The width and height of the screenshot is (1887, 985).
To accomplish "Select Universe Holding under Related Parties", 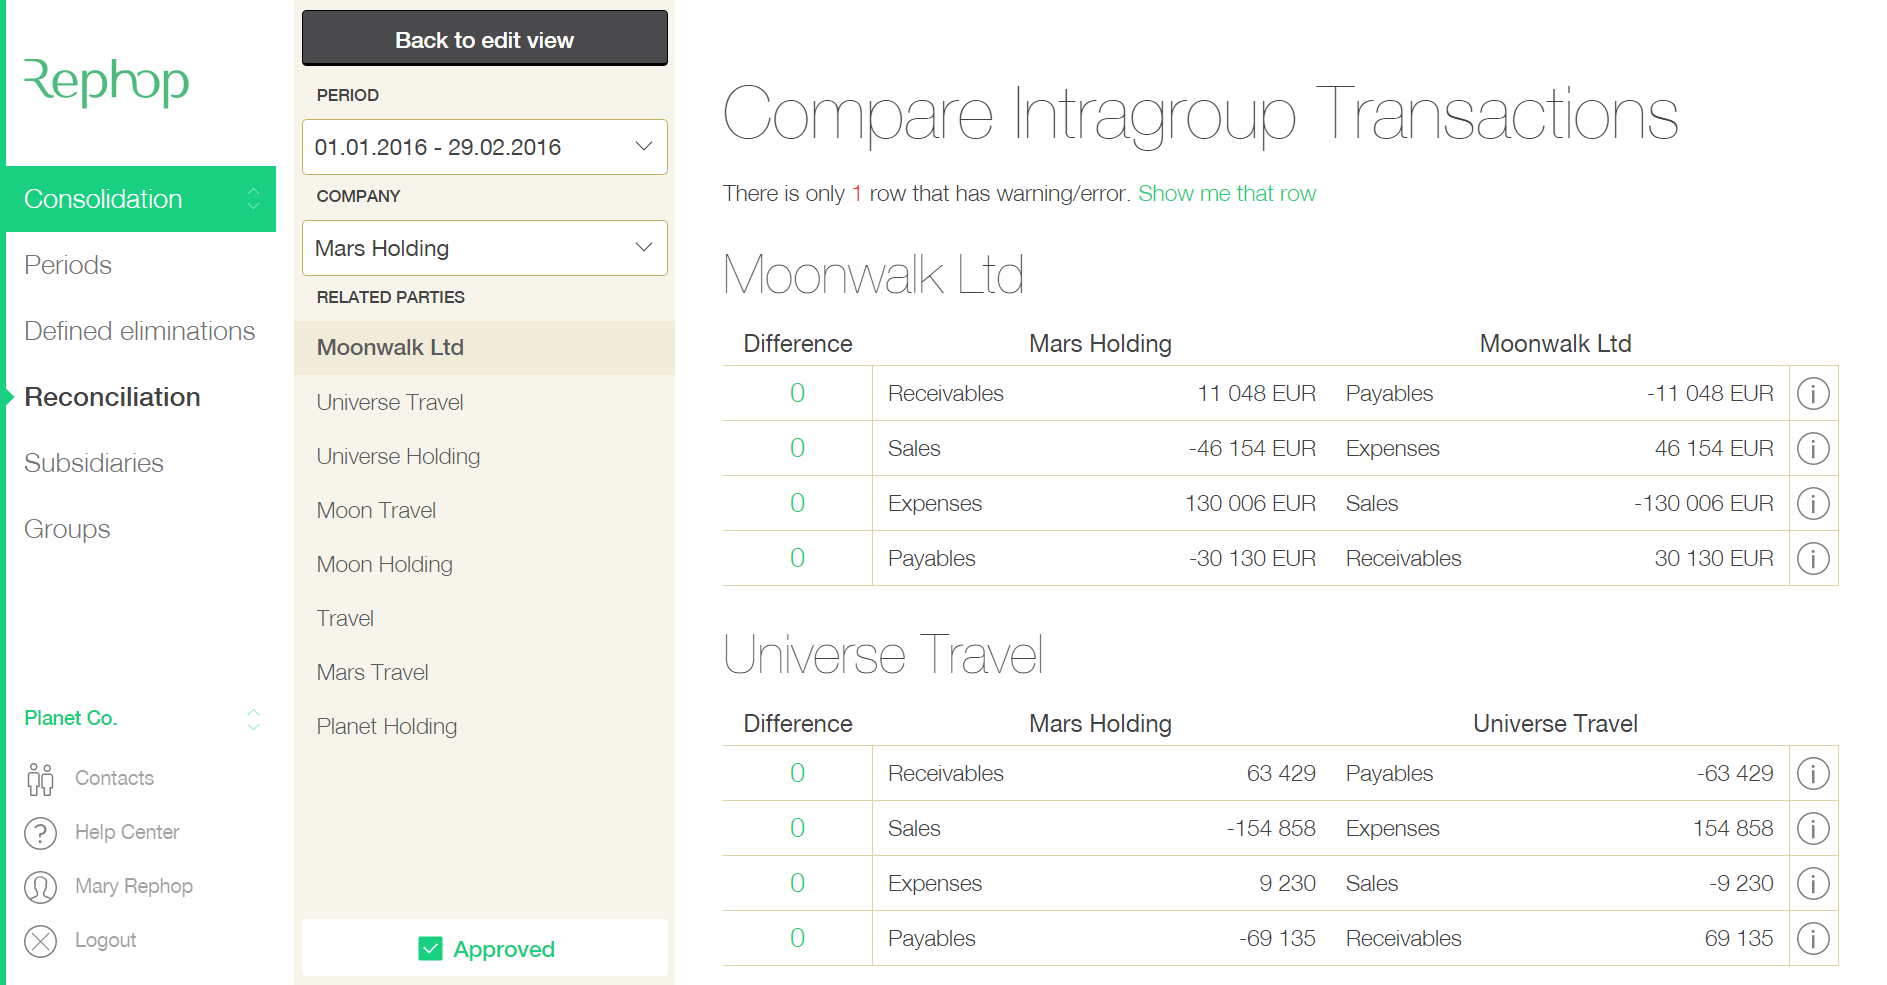I will 397,456.
